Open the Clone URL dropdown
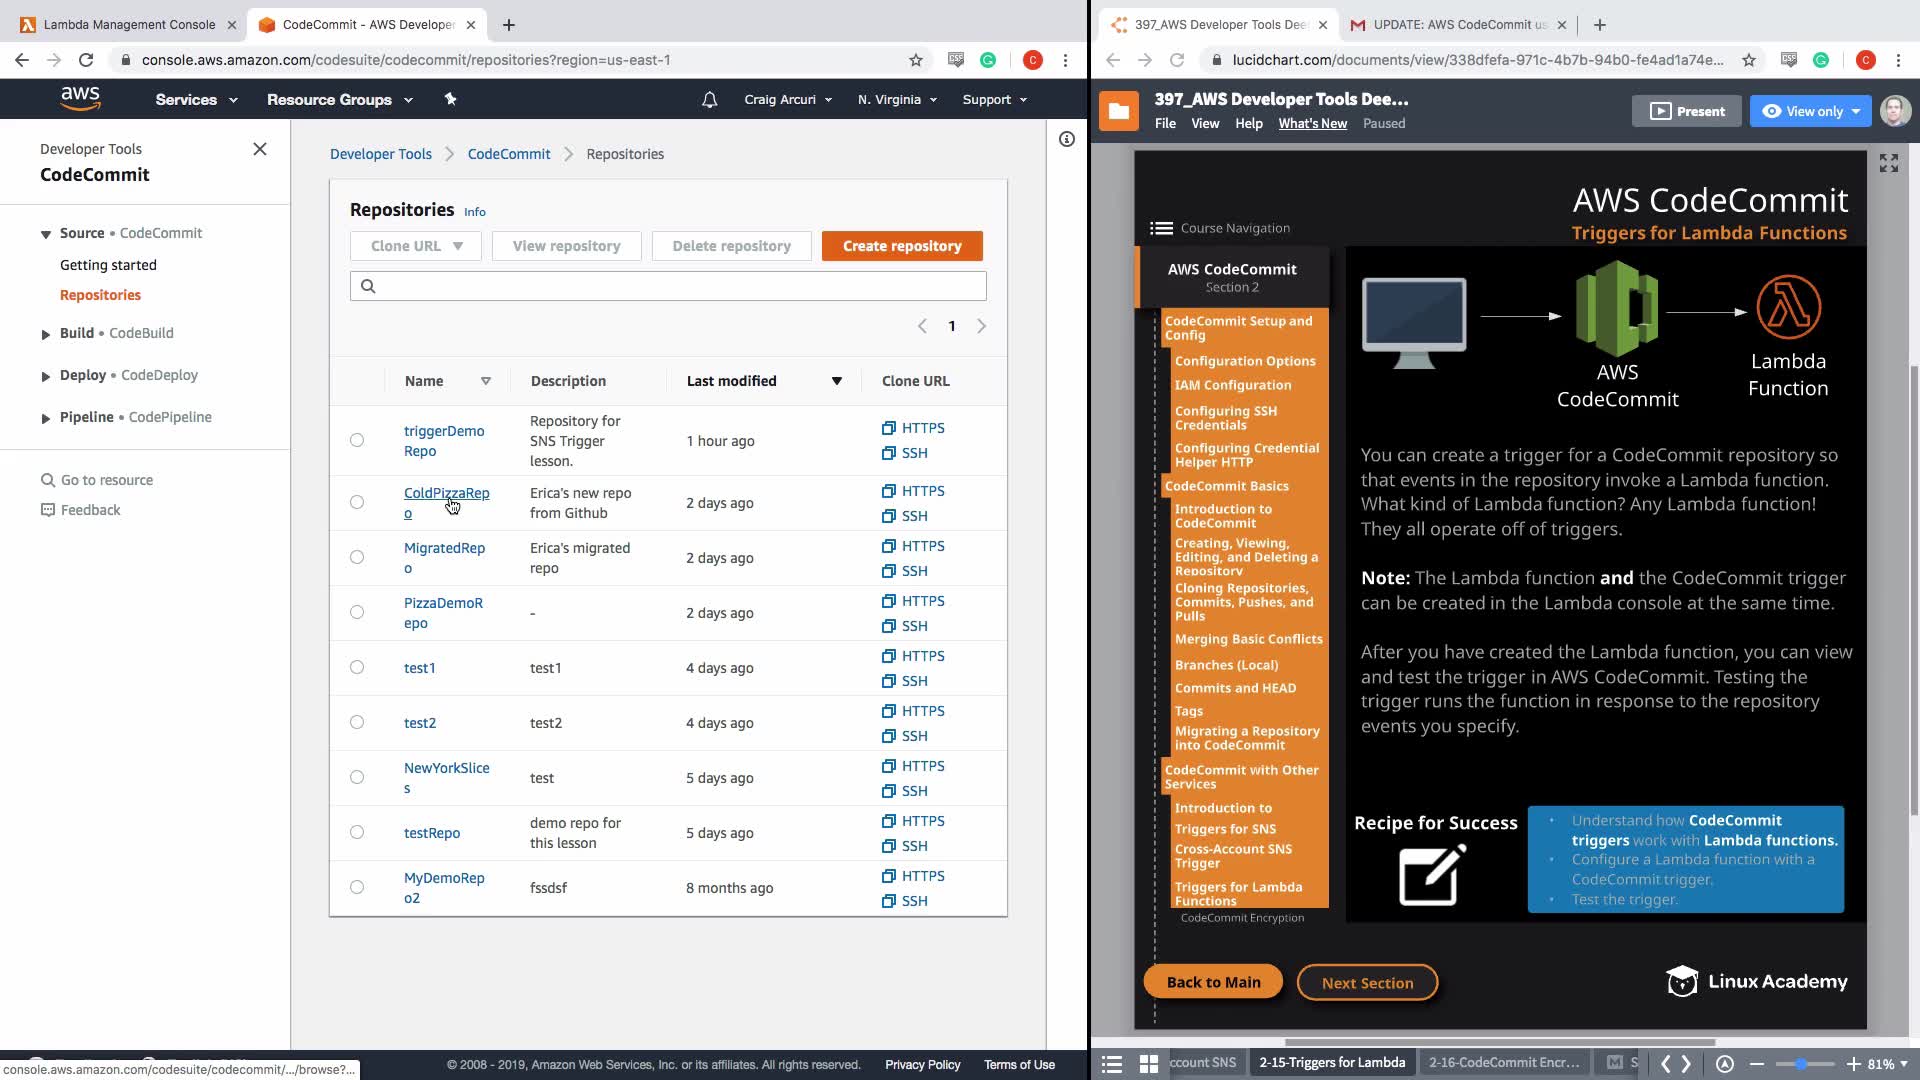The image size is (1920, 1080). [416, 246]
